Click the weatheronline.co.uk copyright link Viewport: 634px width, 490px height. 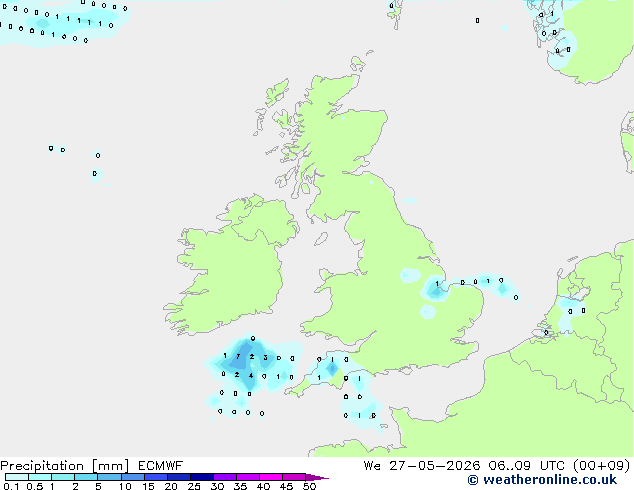[542, 480]
